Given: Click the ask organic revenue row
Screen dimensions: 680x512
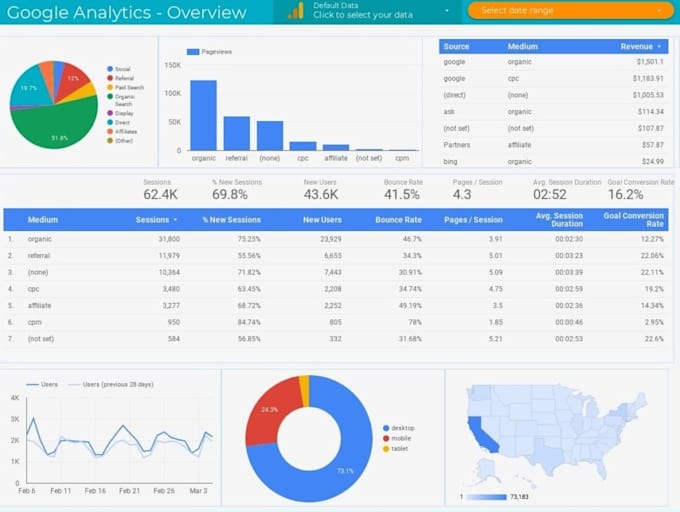Looking at the screenshot, I should click(554, 112).
